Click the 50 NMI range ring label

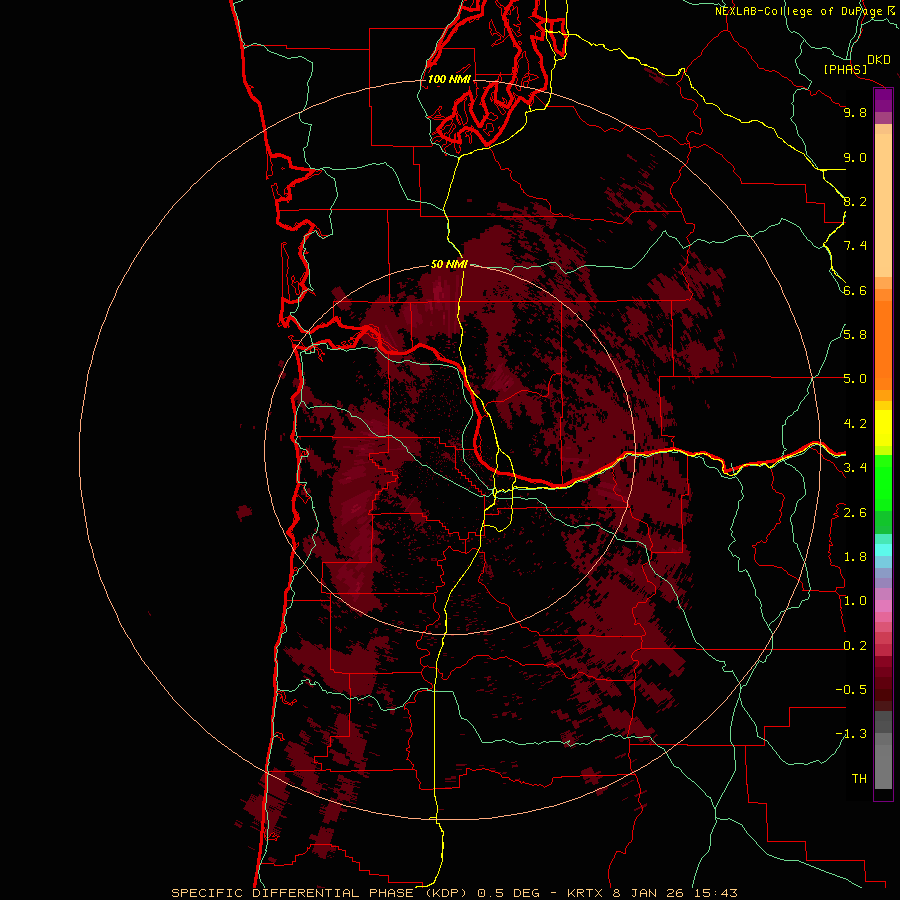[x=449, y=264]
